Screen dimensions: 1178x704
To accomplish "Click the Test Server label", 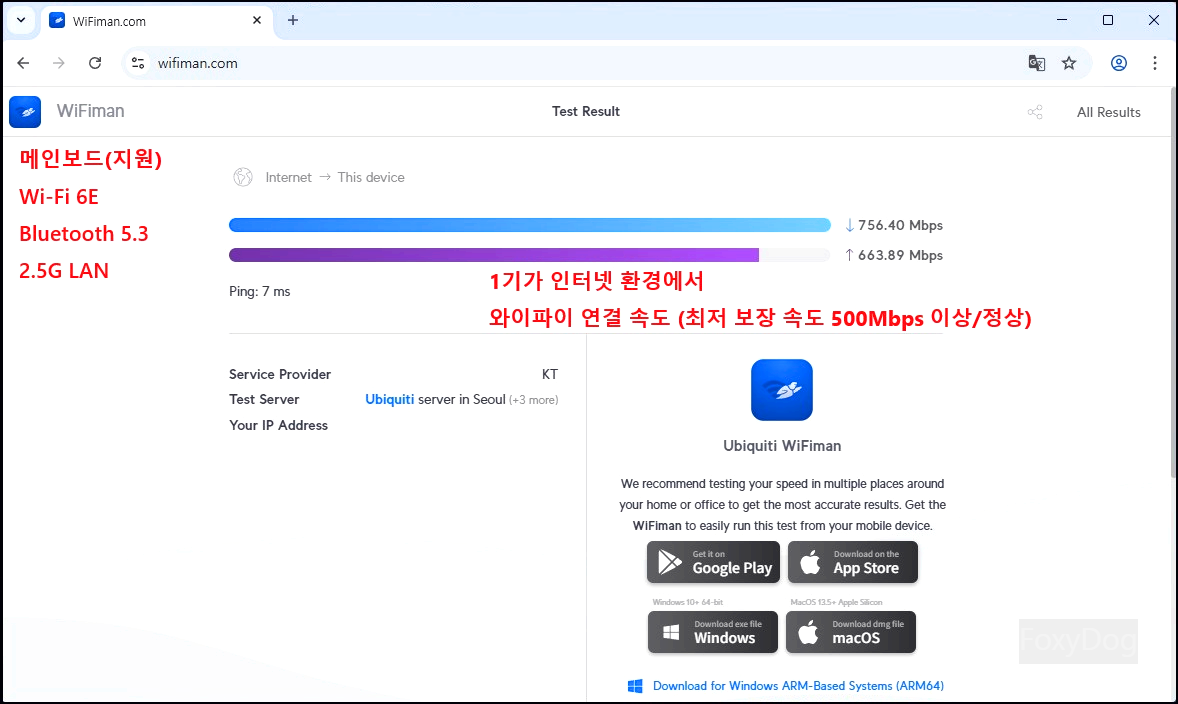I will [264, 400].
